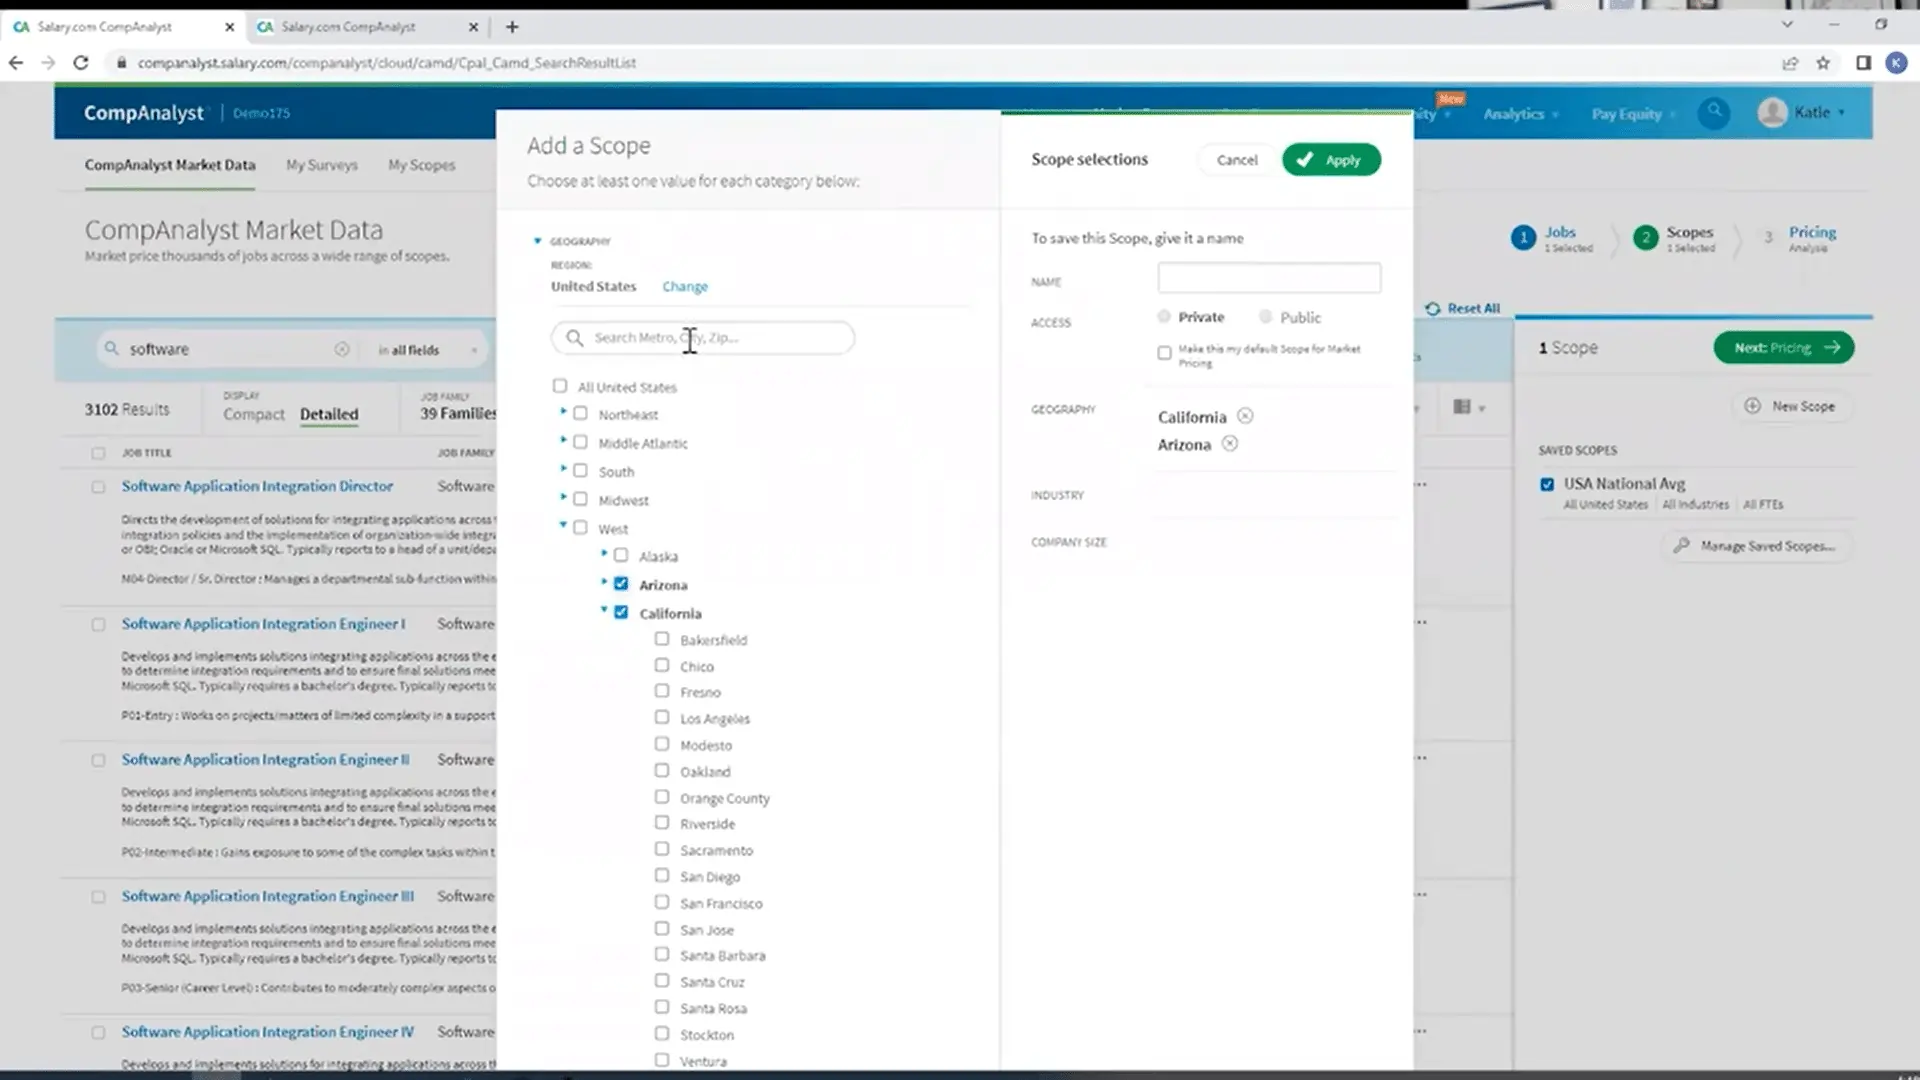Expand the South tree node
The height and width of the screenshot is (1080, 1920).
point(563,468)
